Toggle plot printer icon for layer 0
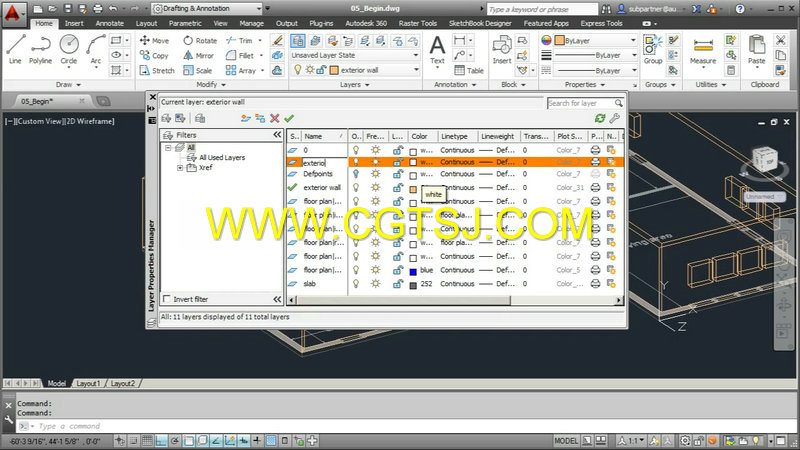This screenshot has width=800, height=450. [595, 150]
